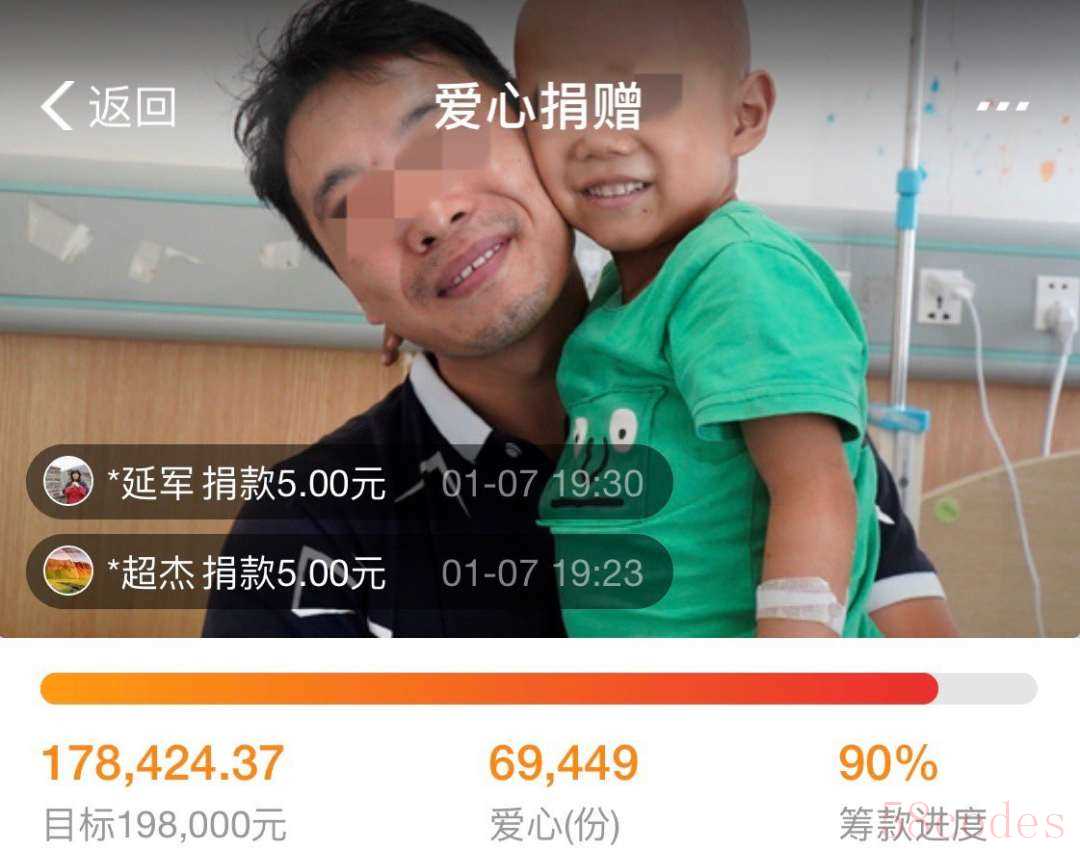Image resolution: width=1080 pixels, height=851 pixels.
Task: Click the 目标198,000元 goal label
Action: (x=165, y=824)
